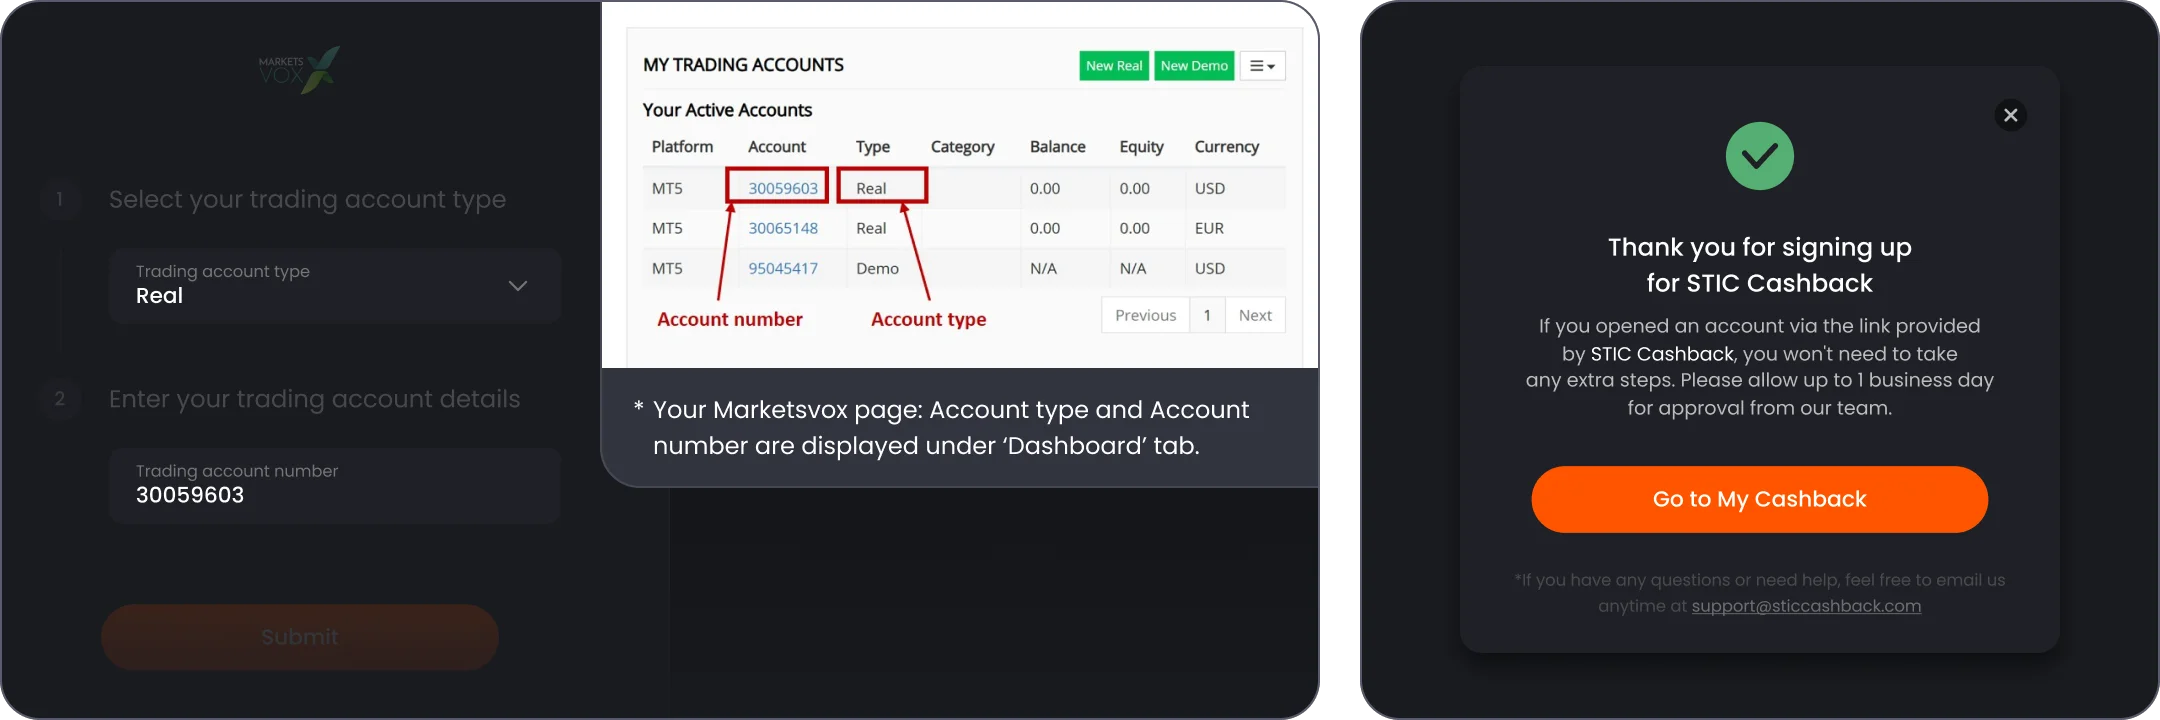The width and height of the screenshot is (2160, 720).
Task: Click the green success checkmark icon
Action: (1759, 156)
